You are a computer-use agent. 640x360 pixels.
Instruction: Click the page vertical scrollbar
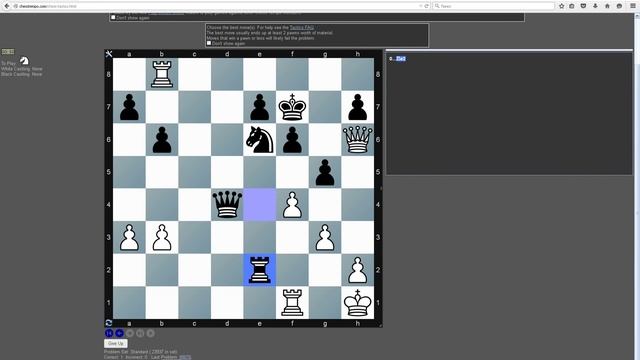tap(637, 186)
